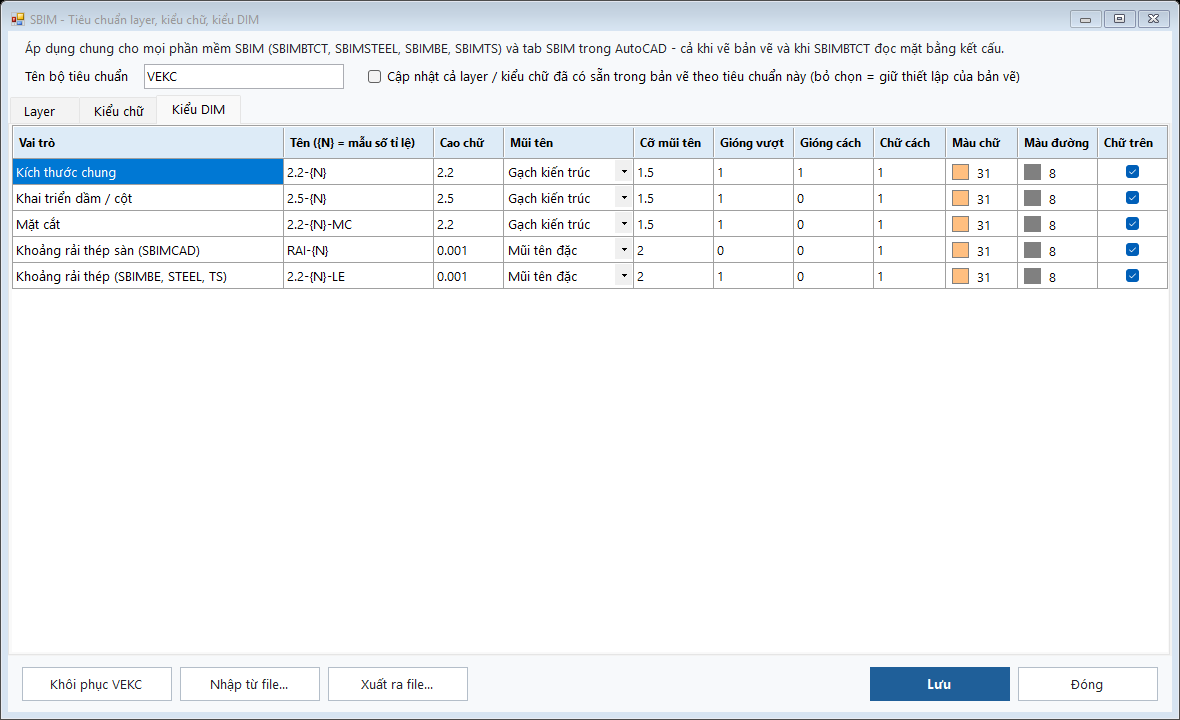This screenshot has width=1180, height=720.
Task: Click the name cell RAI-{N}
Action: click(358, 250)
